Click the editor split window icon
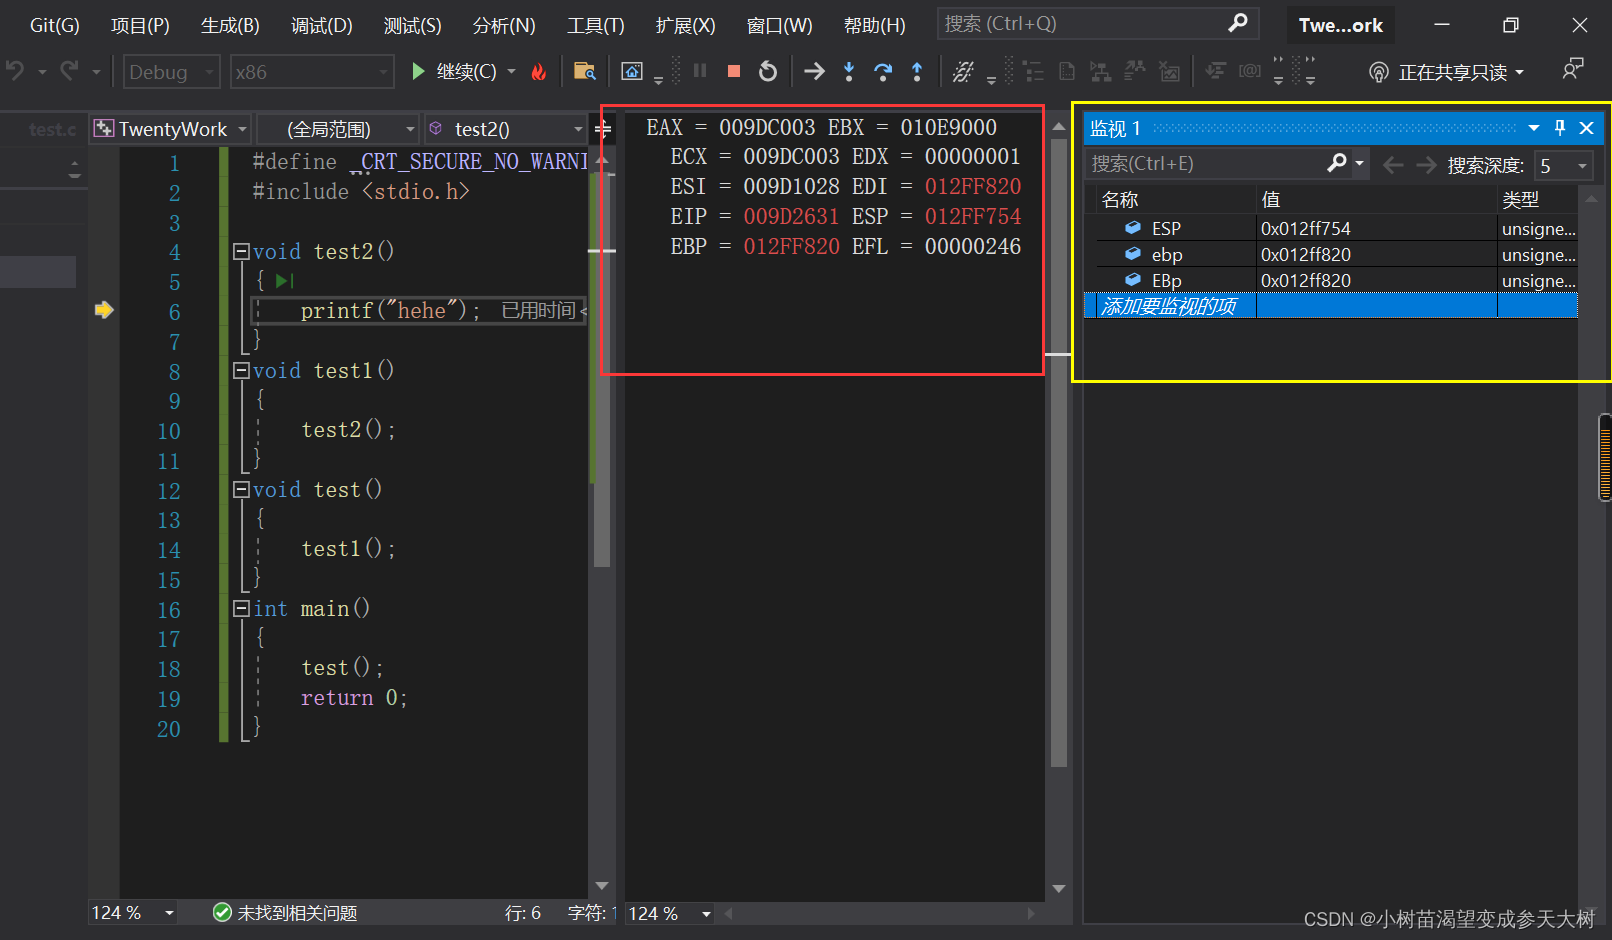 pyautogui.click(x=602, y=129)
